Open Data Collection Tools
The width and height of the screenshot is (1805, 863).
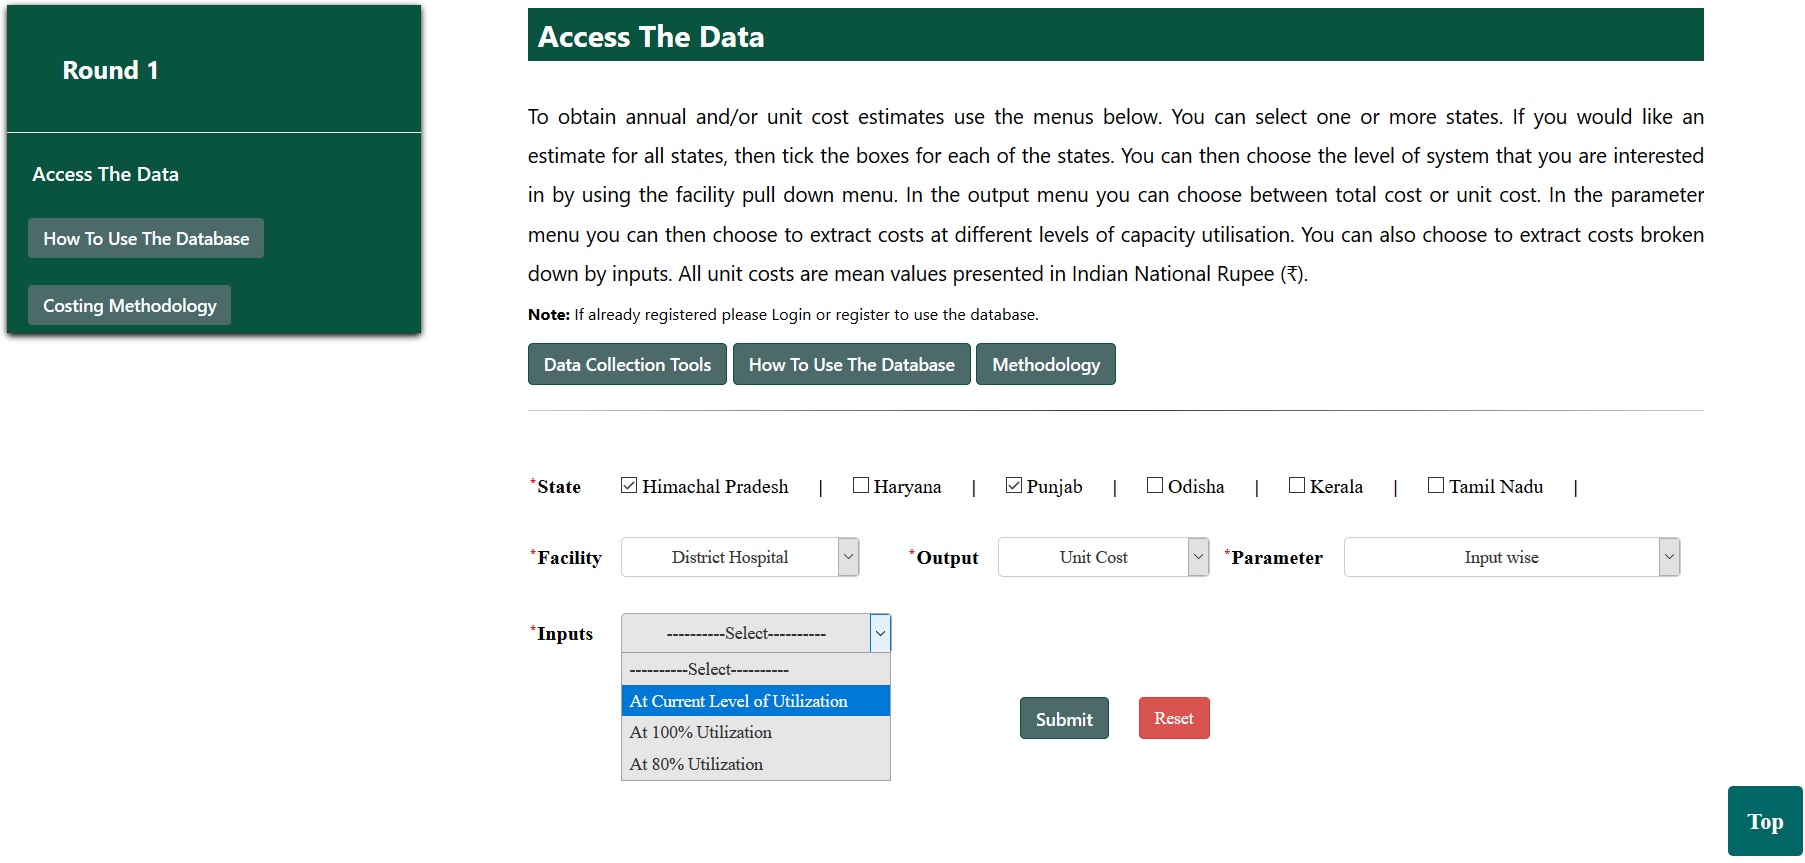pyautogui.click(x=627, y=364)
